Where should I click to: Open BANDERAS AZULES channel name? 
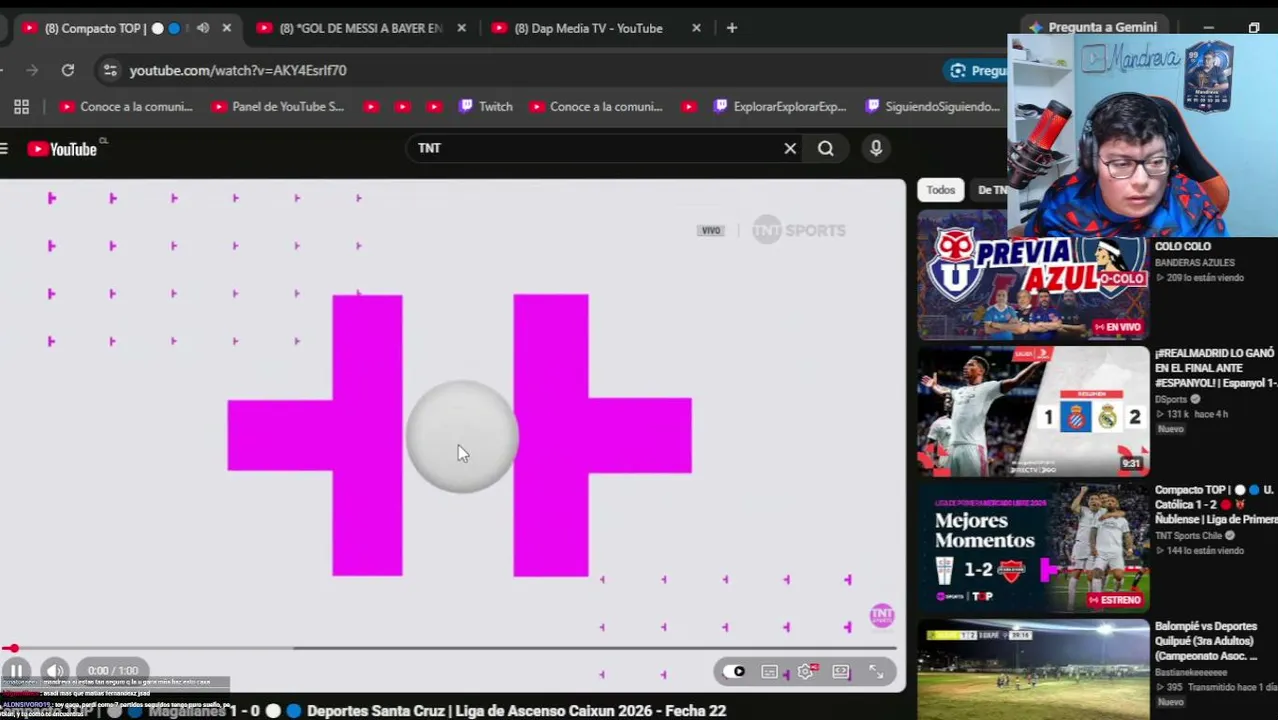[1195, 263]
